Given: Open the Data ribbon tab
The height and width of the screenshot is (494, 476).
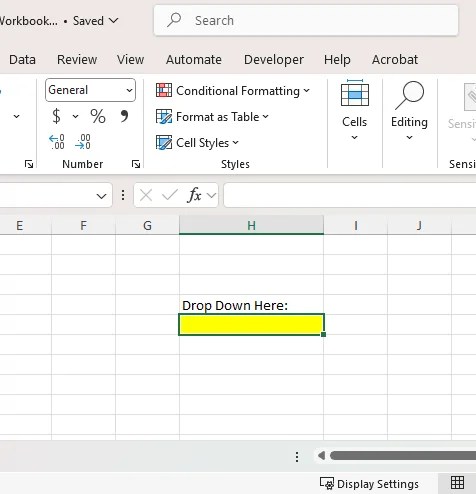Looking at the screenshot, I should tap(22, 60).
